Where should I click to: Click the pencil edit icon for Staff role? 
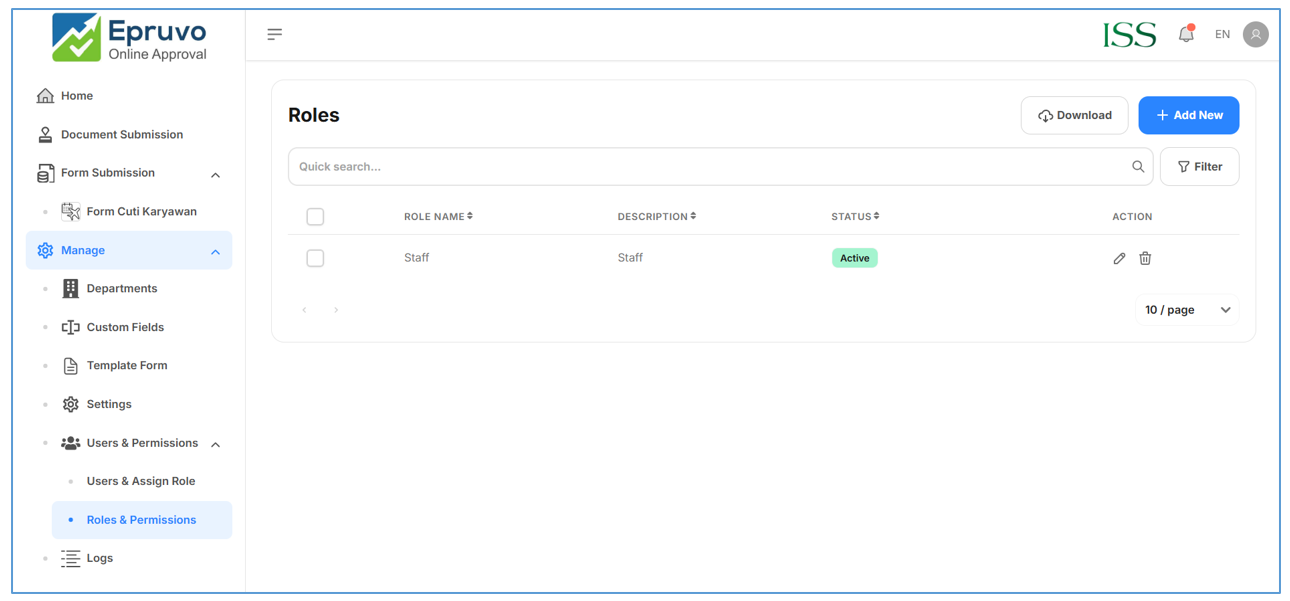click(x=1119, y=258)
